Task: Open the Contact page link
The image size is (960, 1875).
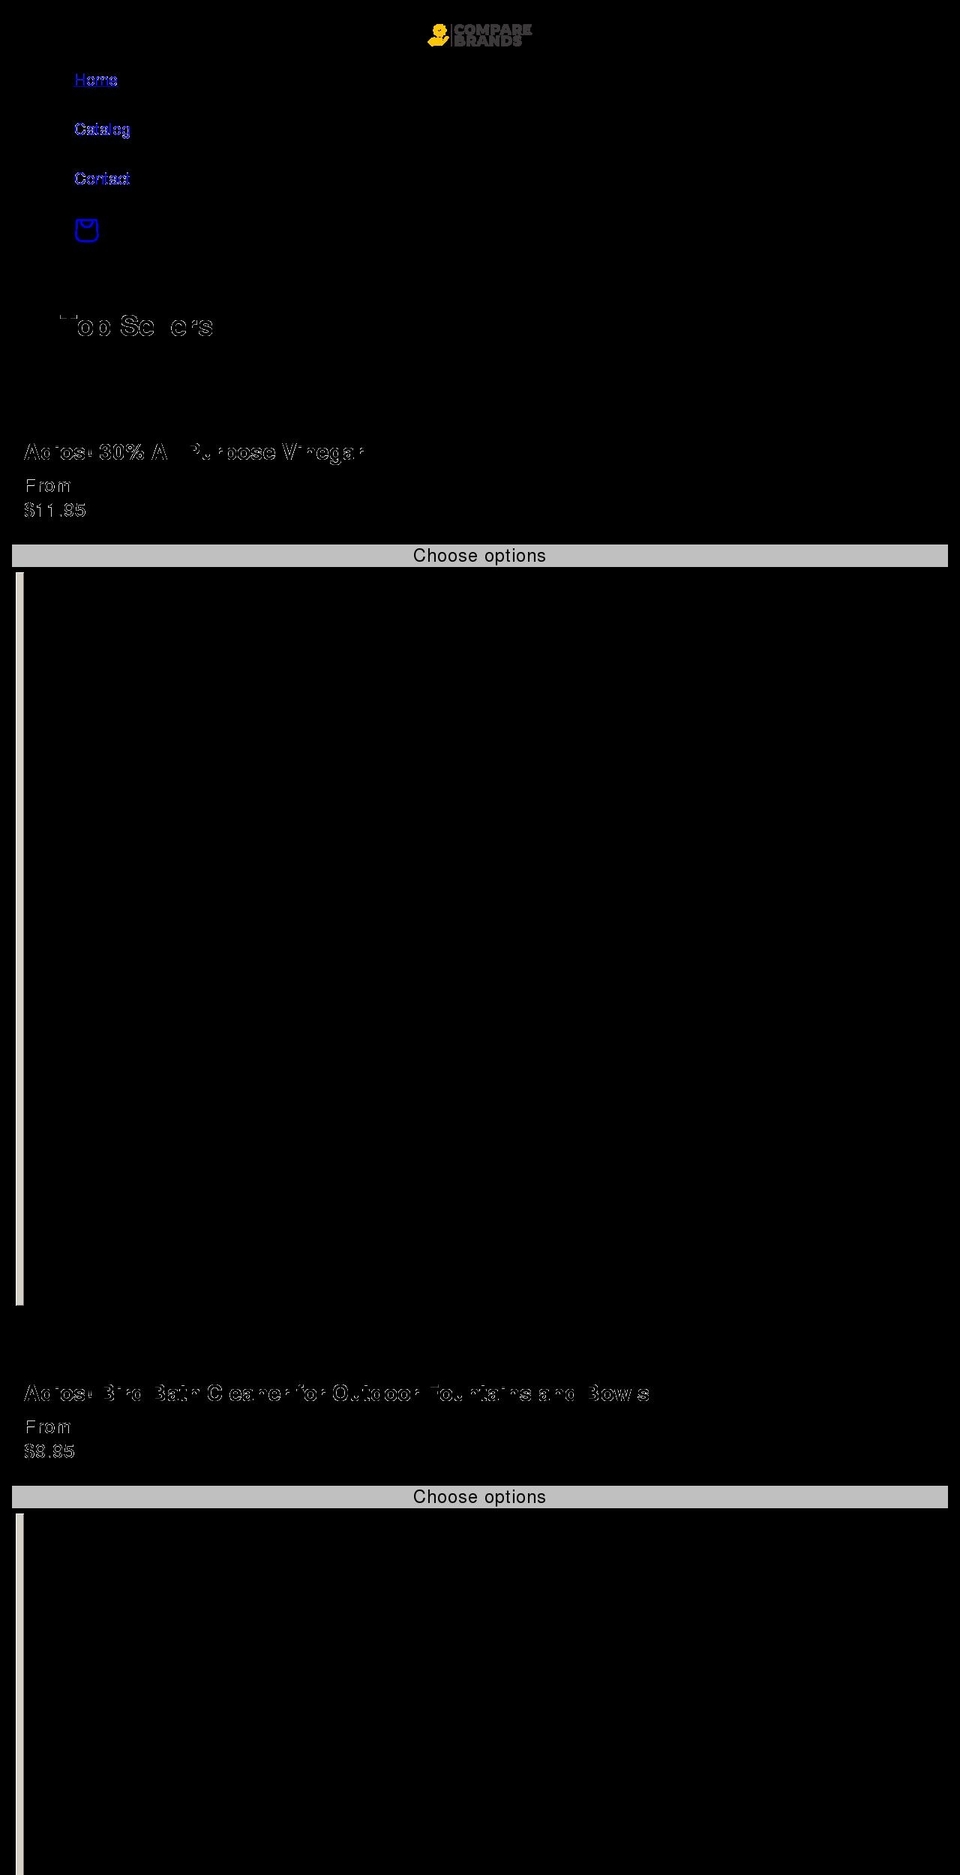Action: (x=102, y=178)
